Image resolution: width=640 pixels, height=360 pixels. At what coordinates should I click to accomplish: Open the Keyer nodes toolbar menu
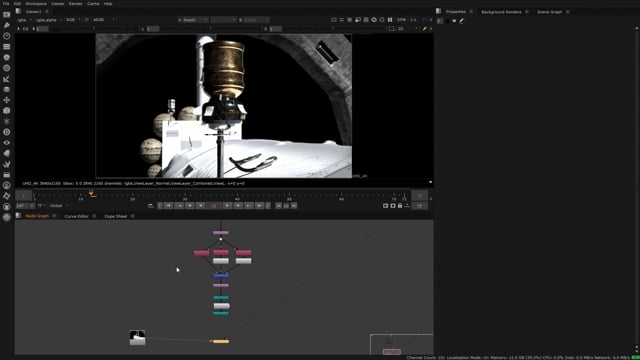(x=7, y=79)
